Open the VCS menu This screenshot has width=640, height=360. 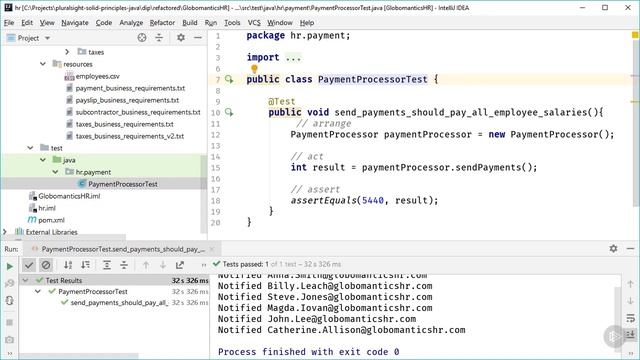[254, 23]
